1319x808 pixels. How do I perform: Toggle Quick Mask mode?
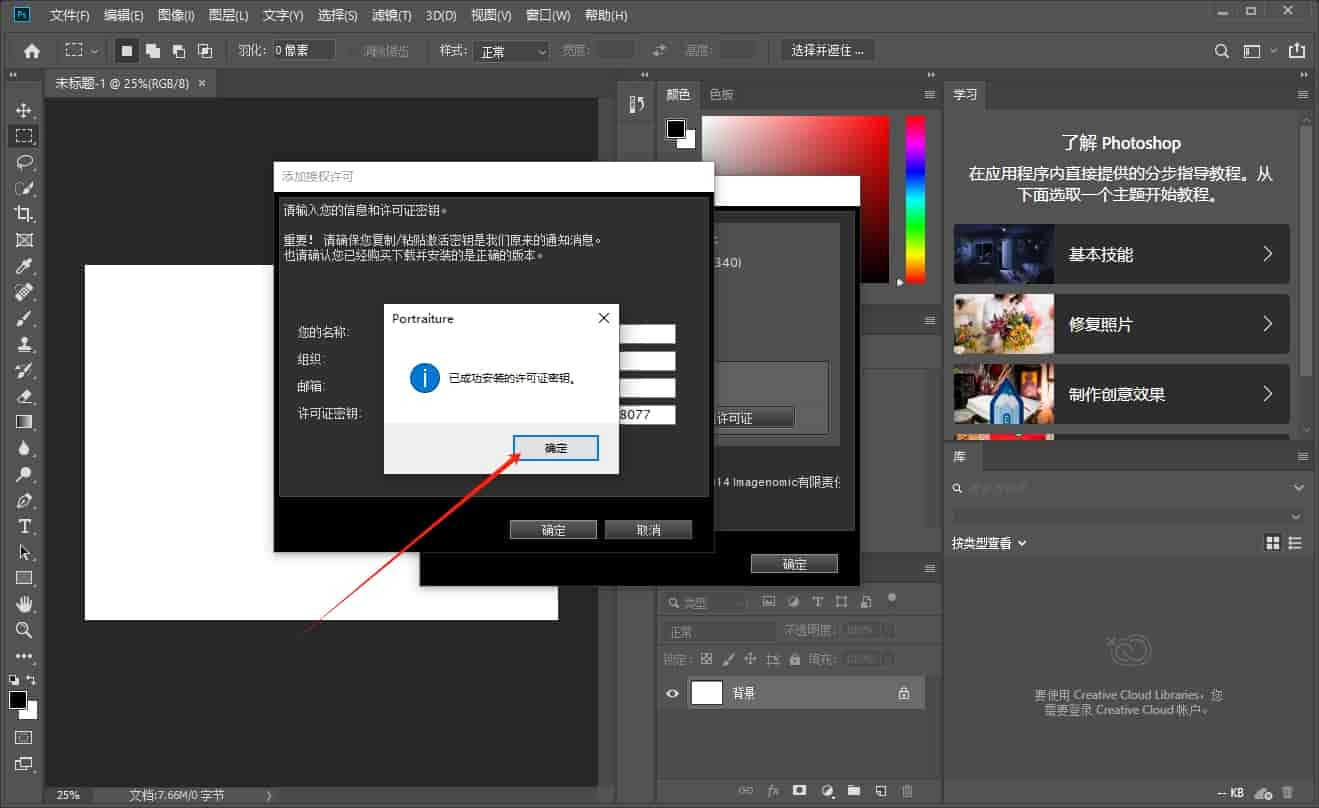(24, 738)
